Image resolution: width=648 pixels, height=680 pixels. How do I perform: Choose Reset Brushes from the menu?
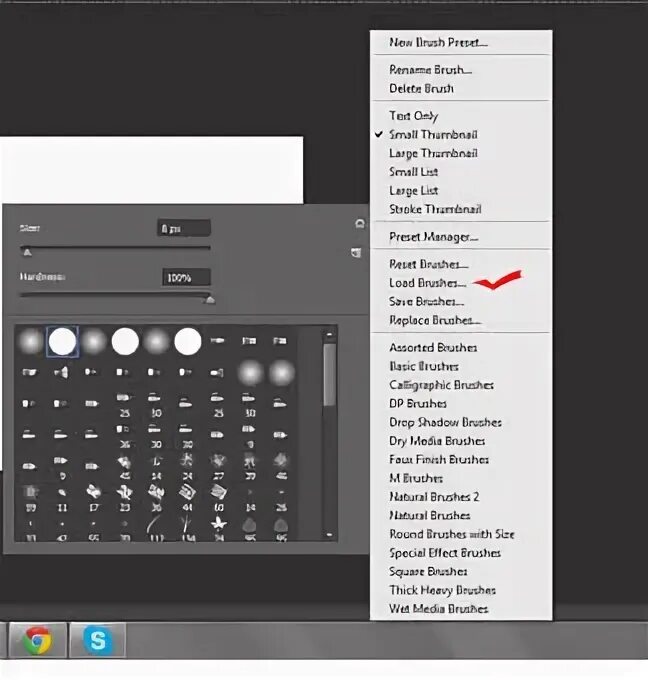pos(429,264)
